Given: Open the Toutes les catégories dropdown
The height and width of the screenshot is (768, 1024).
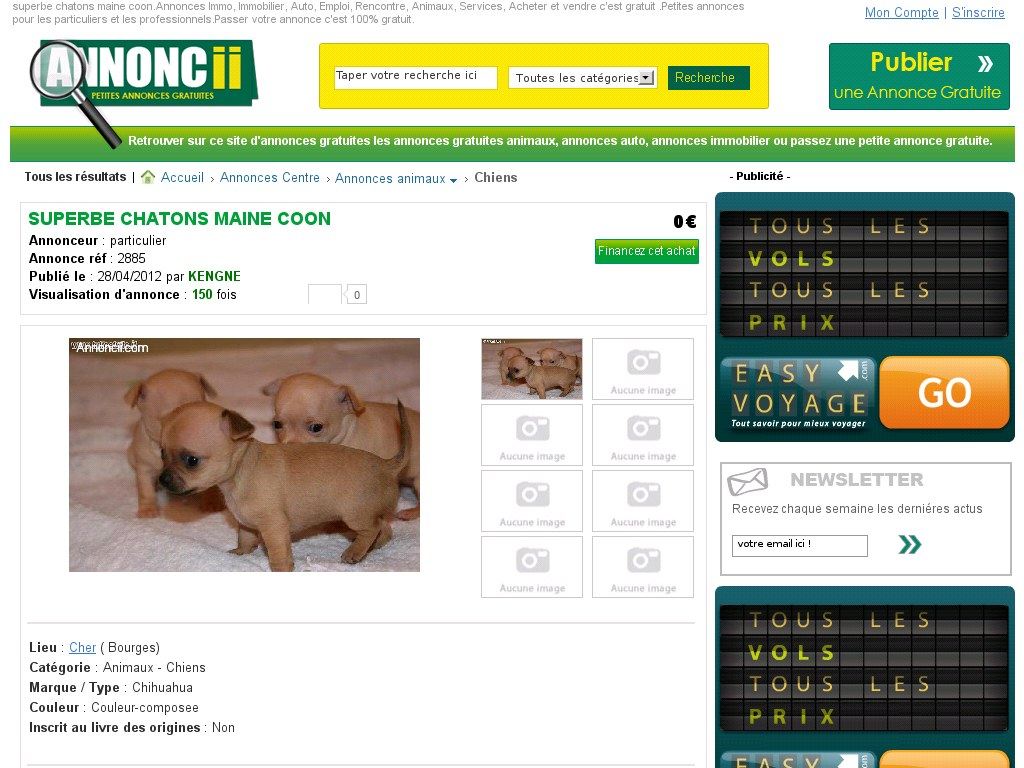Looking at the screenshot, I should pos(583,78).
